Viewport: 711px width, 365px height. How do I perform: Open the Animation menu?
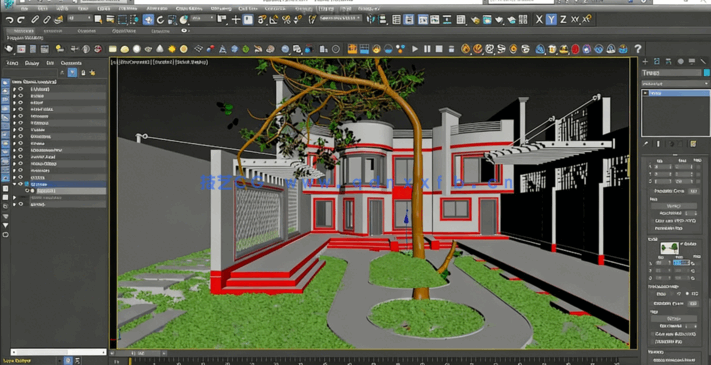[x=157, y=8]
